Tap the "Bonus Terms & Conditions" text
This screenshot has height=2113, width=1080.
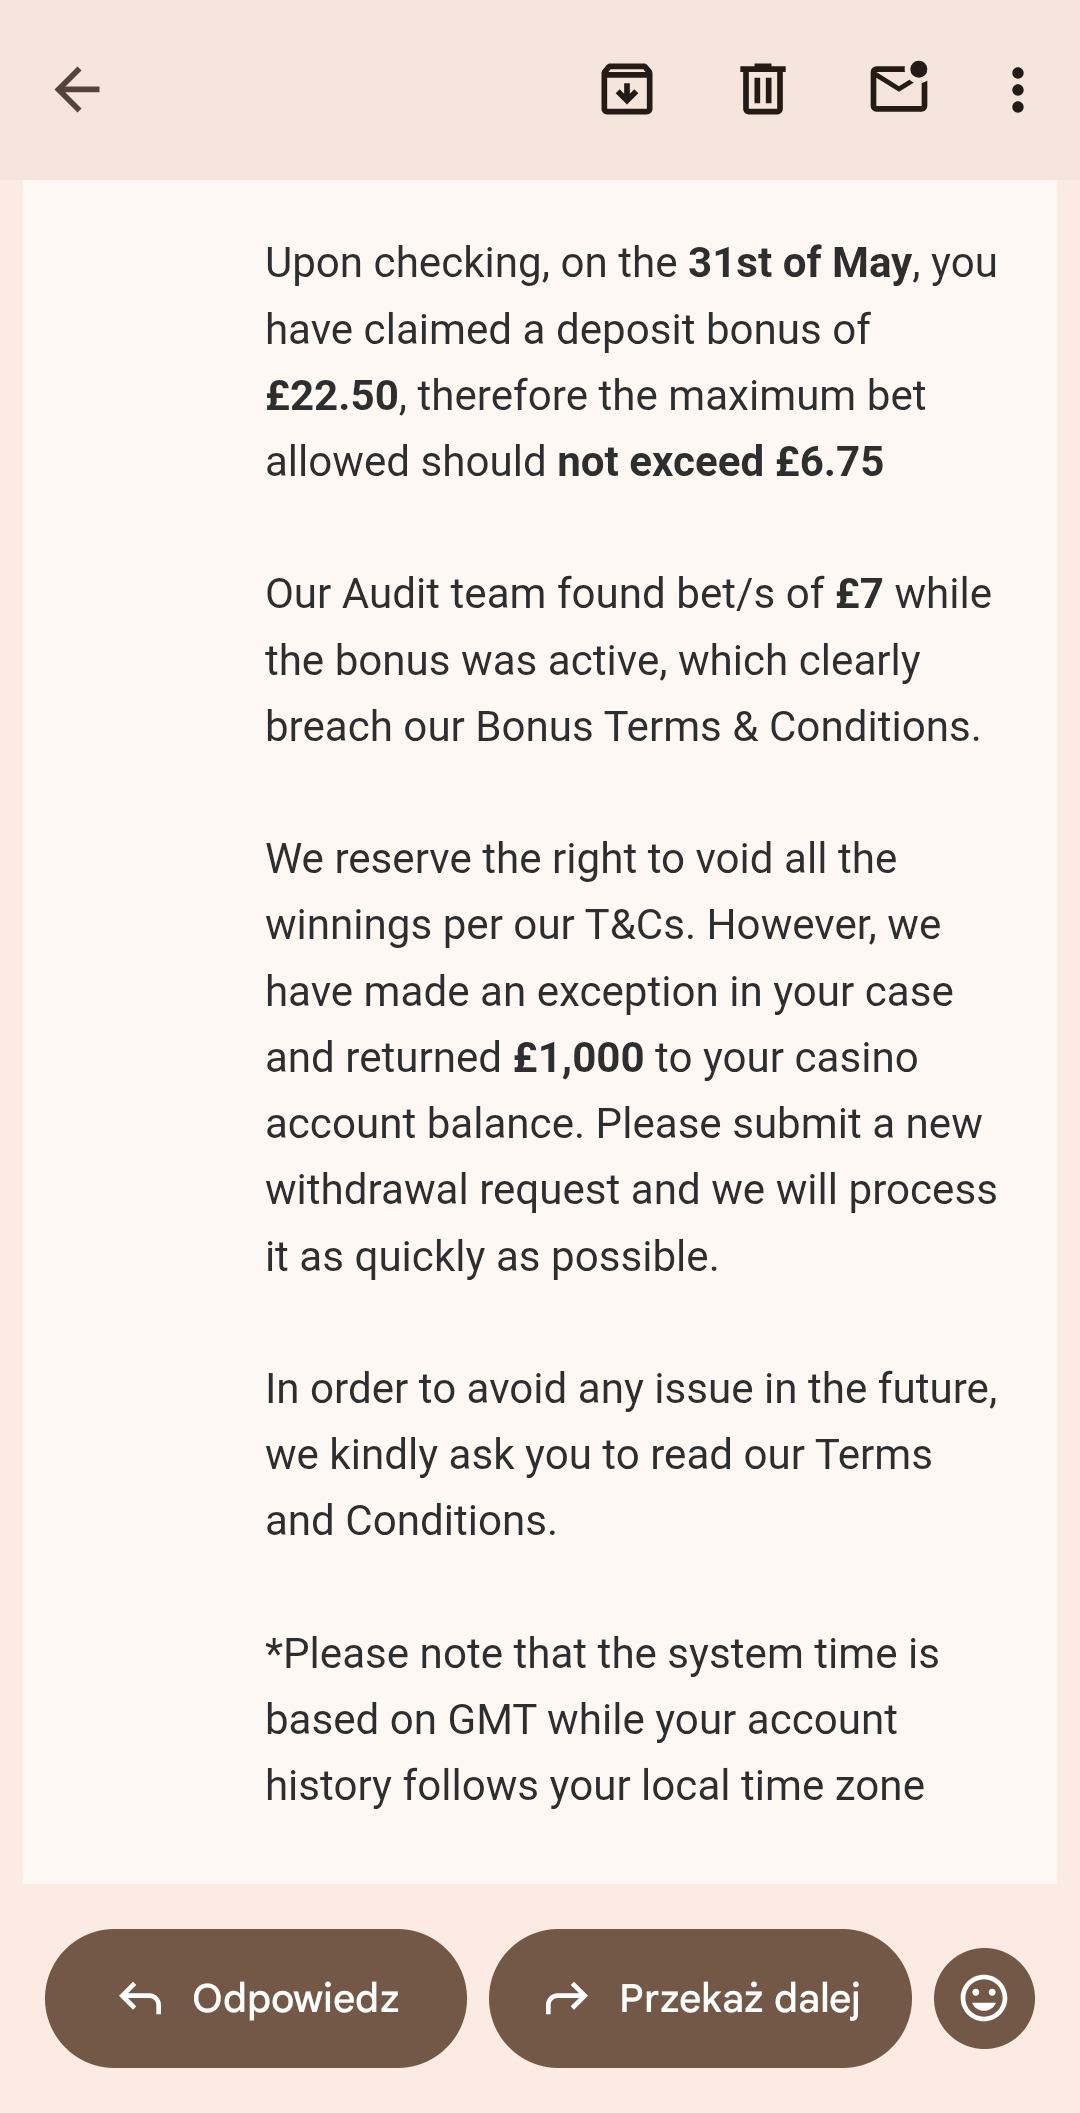click(x=727, y=727)
